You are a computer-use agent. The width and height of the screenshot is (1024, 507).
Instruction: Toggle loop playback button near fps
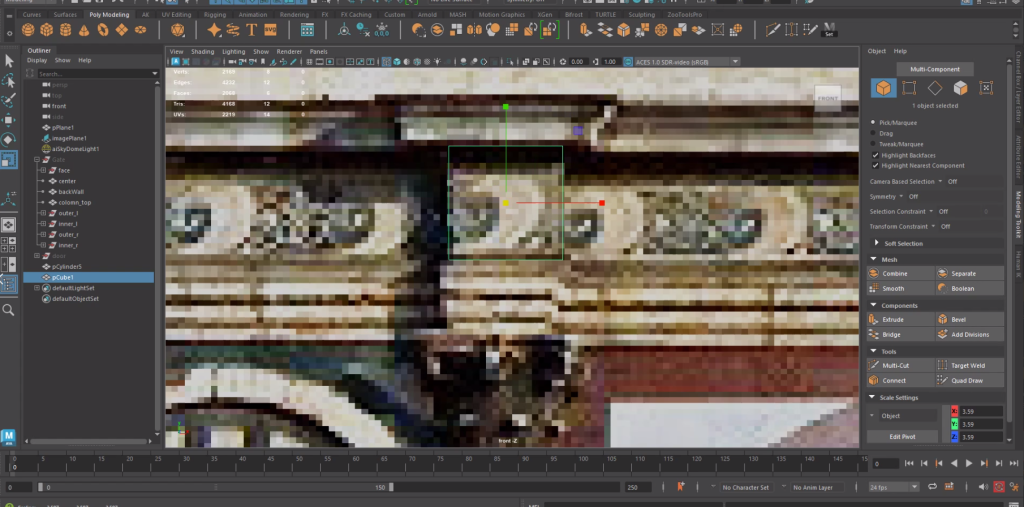(932, 487)
